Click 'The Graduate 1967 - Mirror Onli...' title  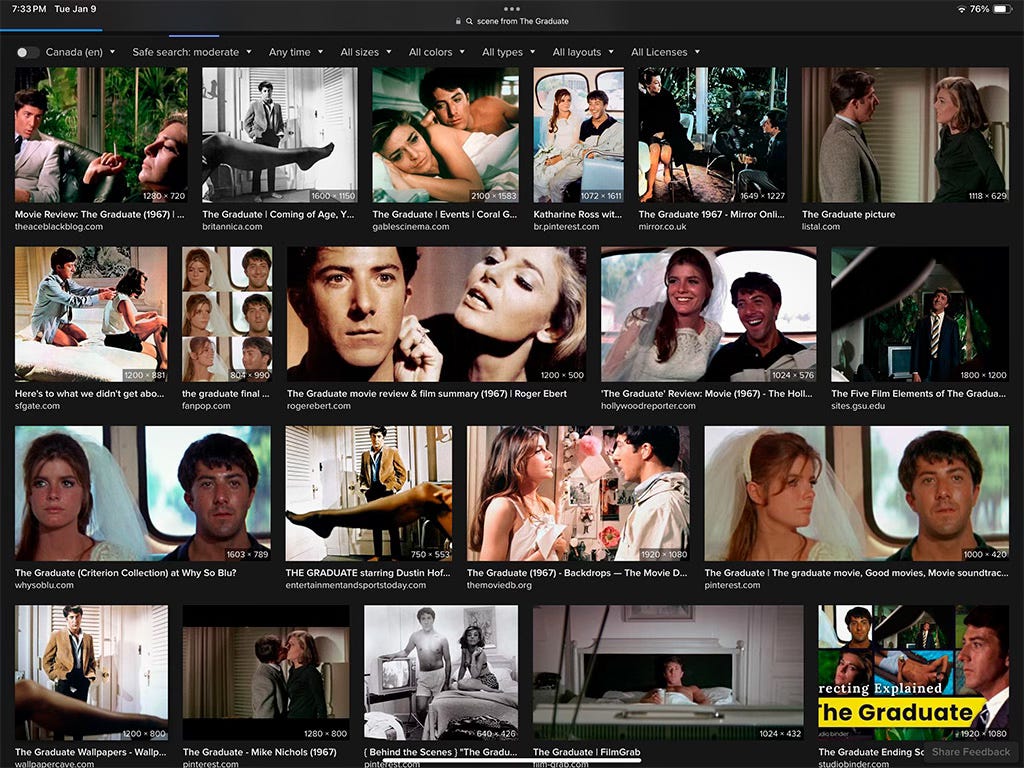tap(711, 214)
